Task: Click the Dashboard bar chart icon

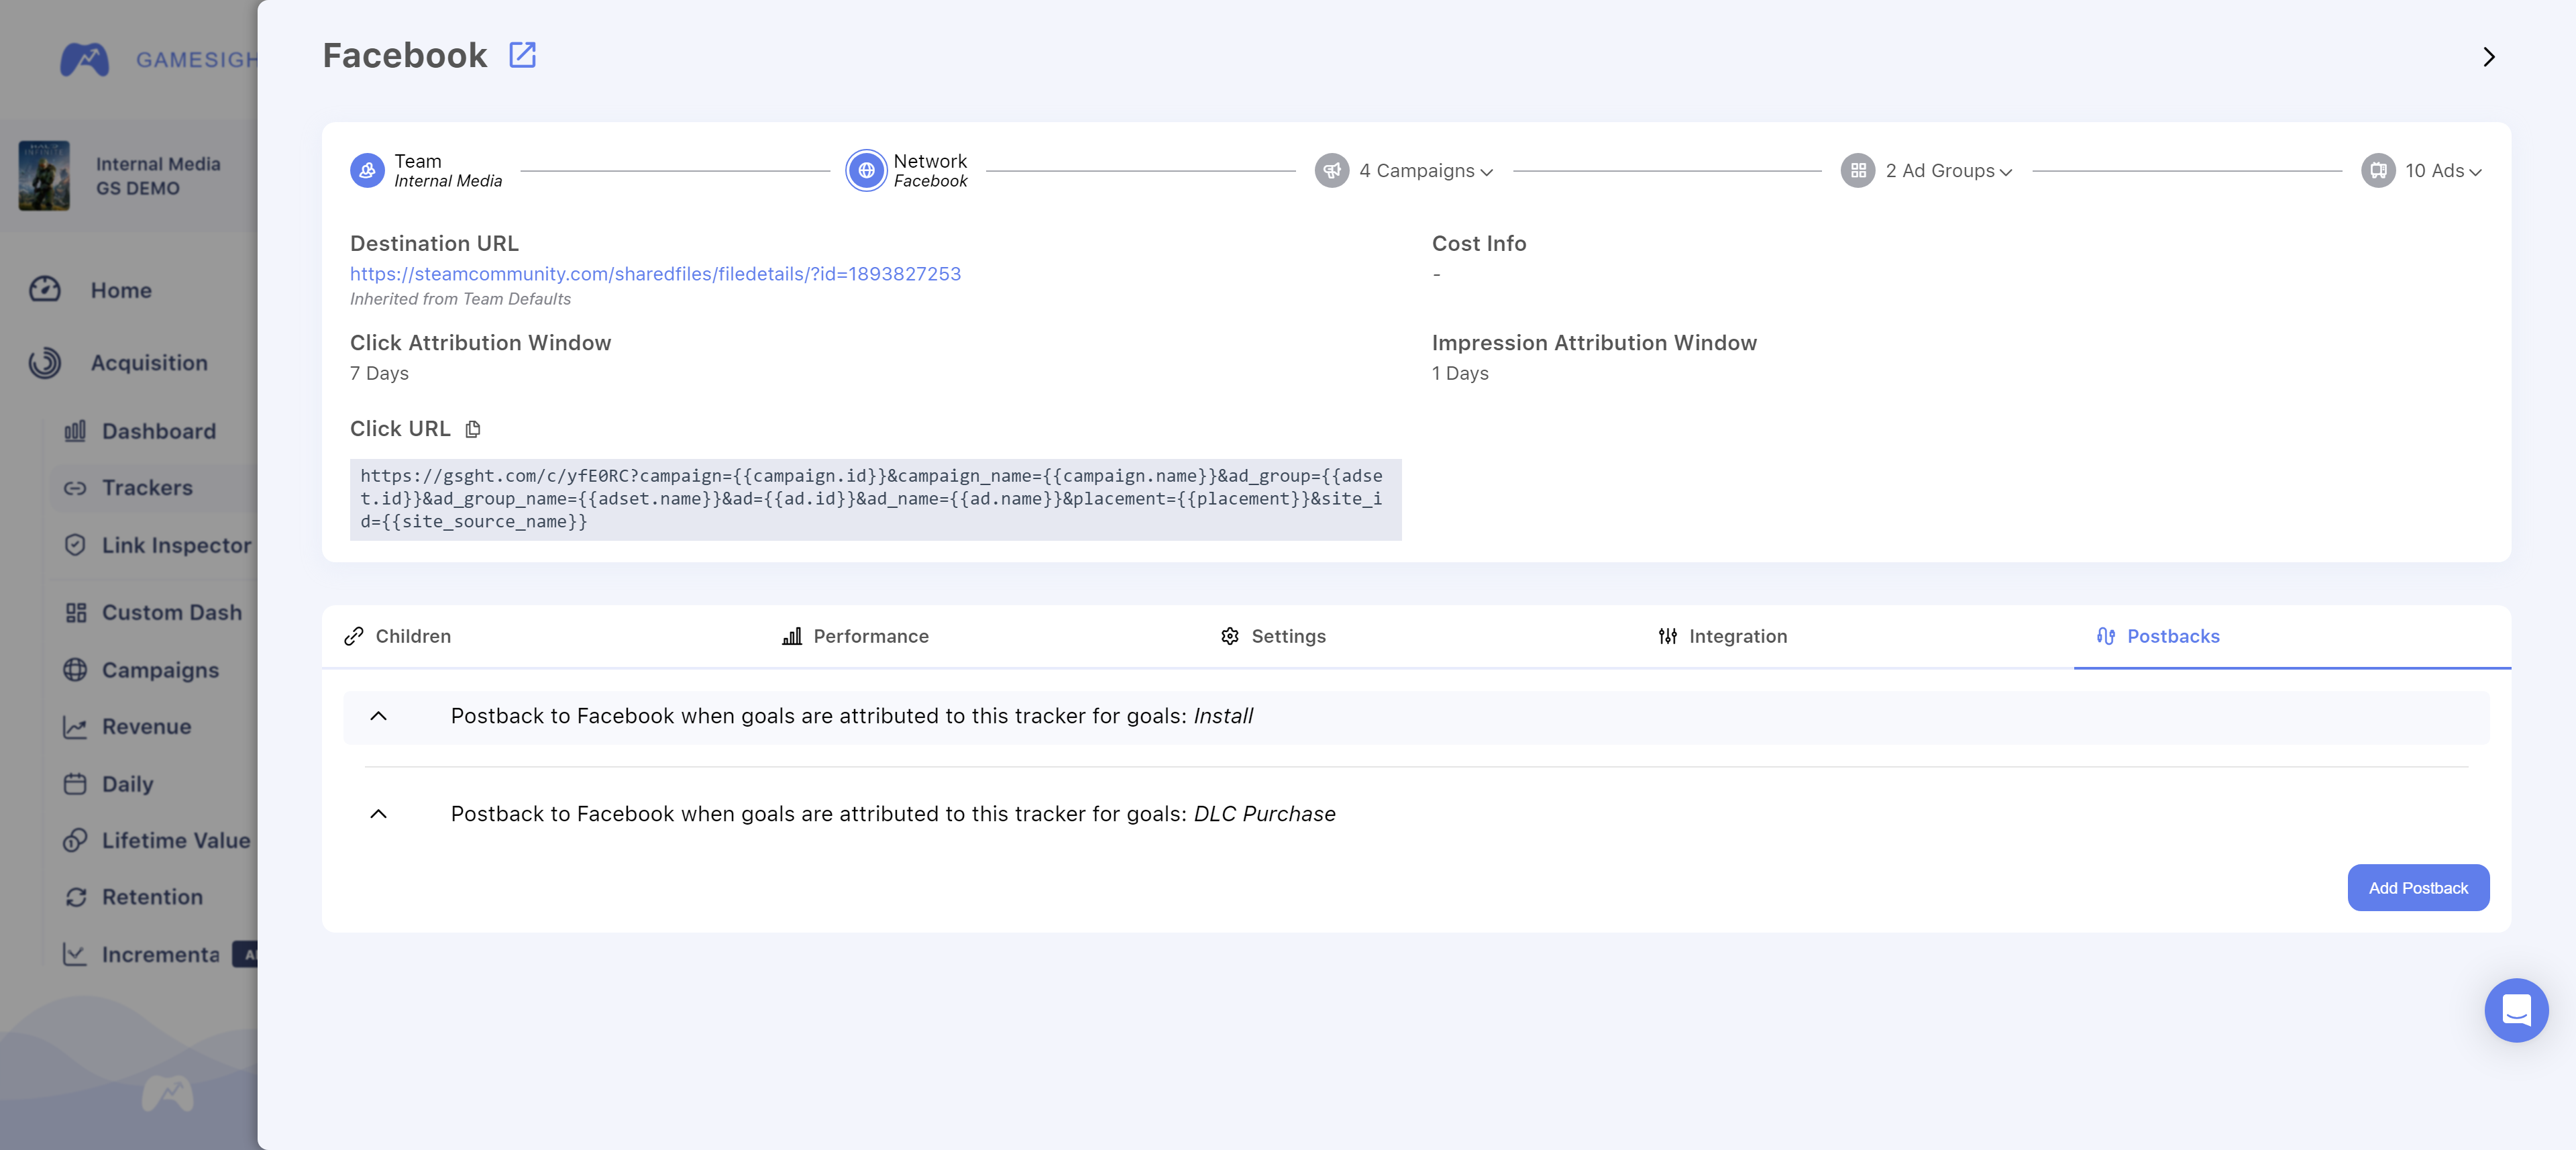Action: (75, 431)
